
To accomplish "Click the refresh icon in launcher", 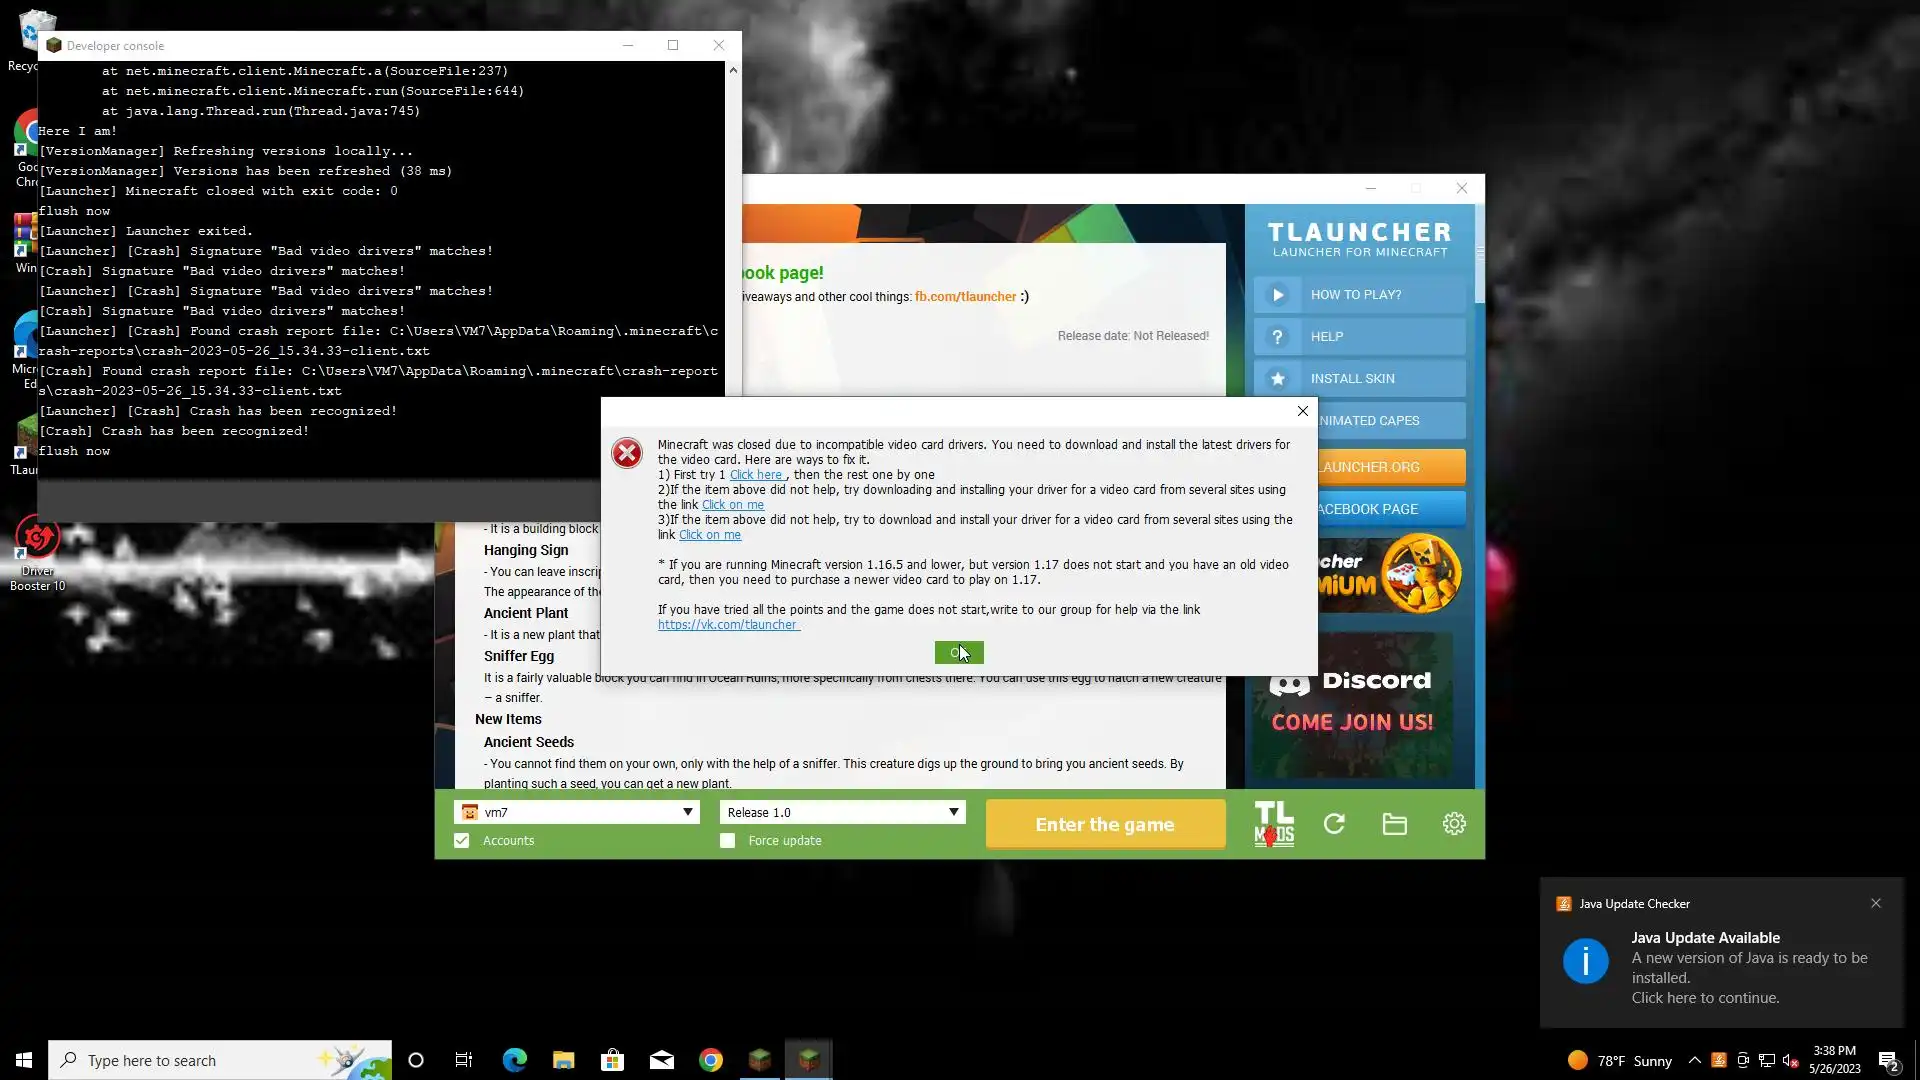I will coord(1334,824).
